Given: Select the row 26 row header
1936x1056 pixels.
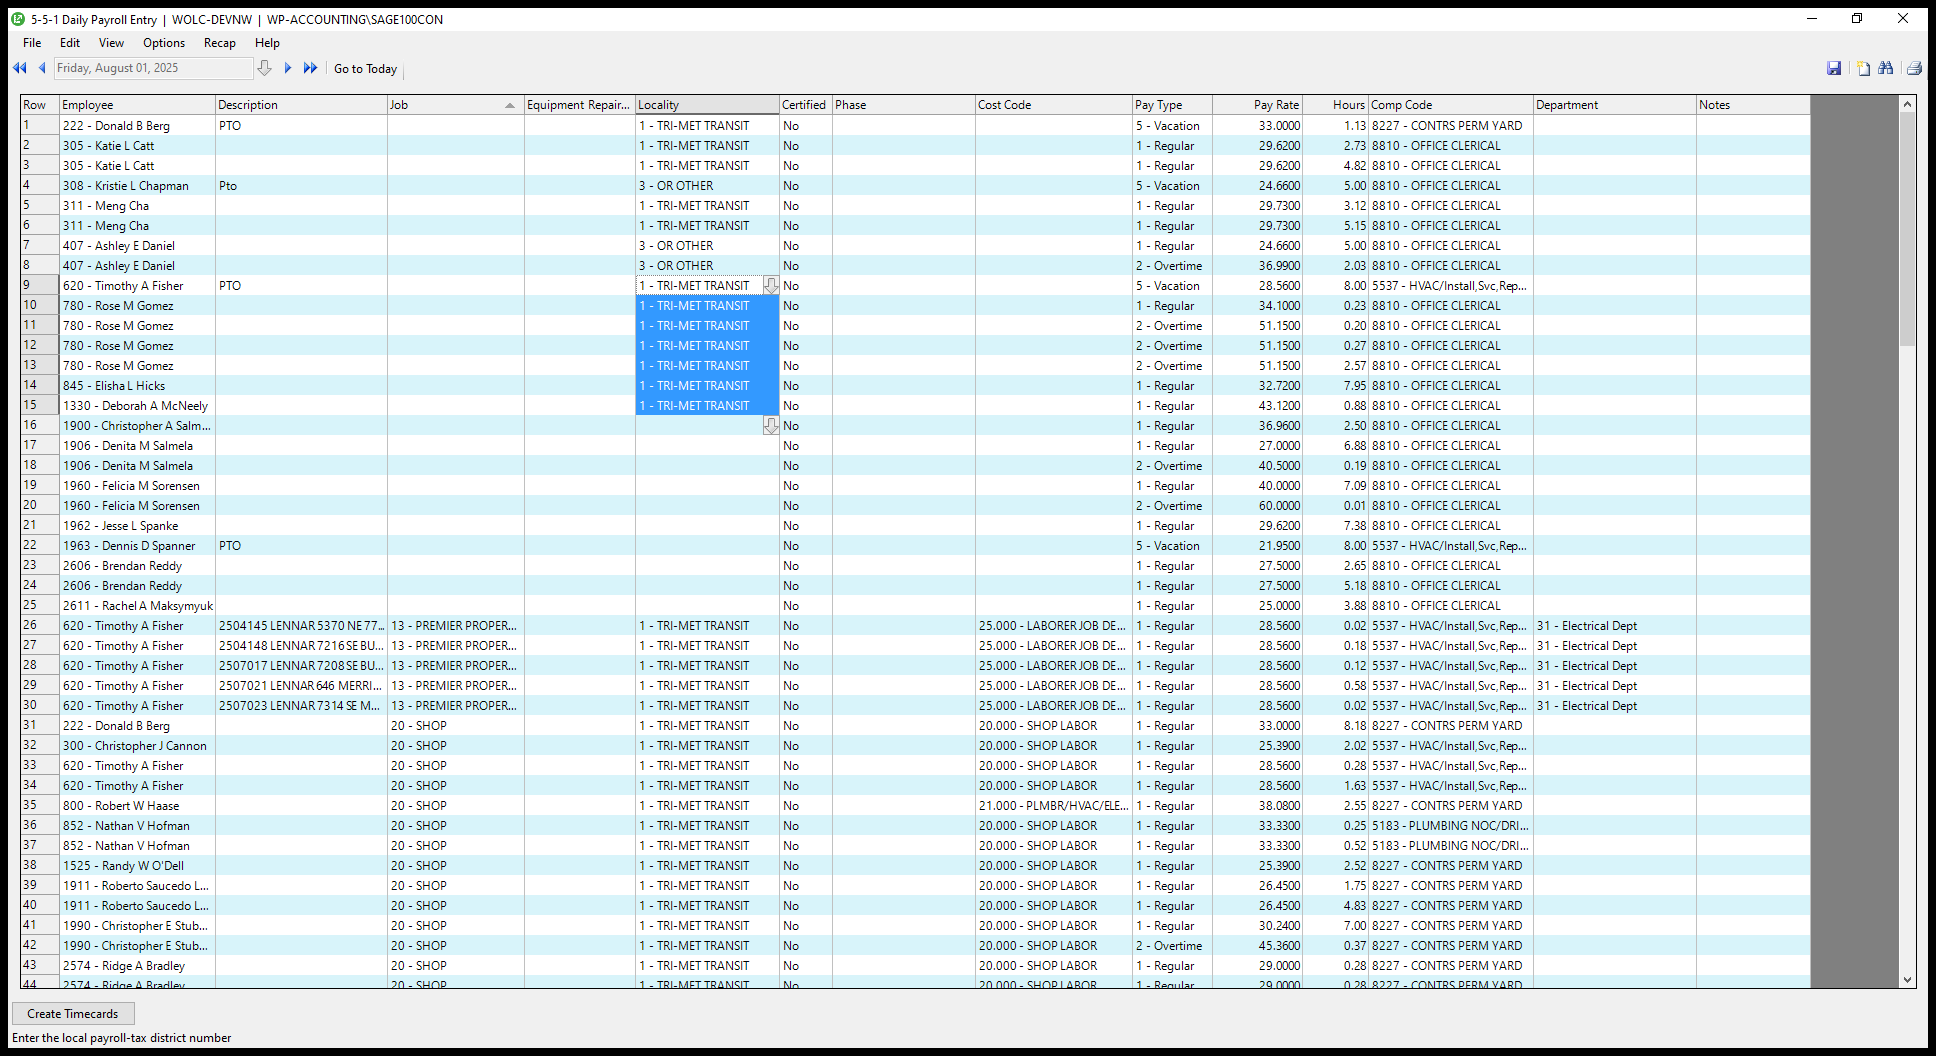Looking at the screenshot, I should (x=39, y=626).
